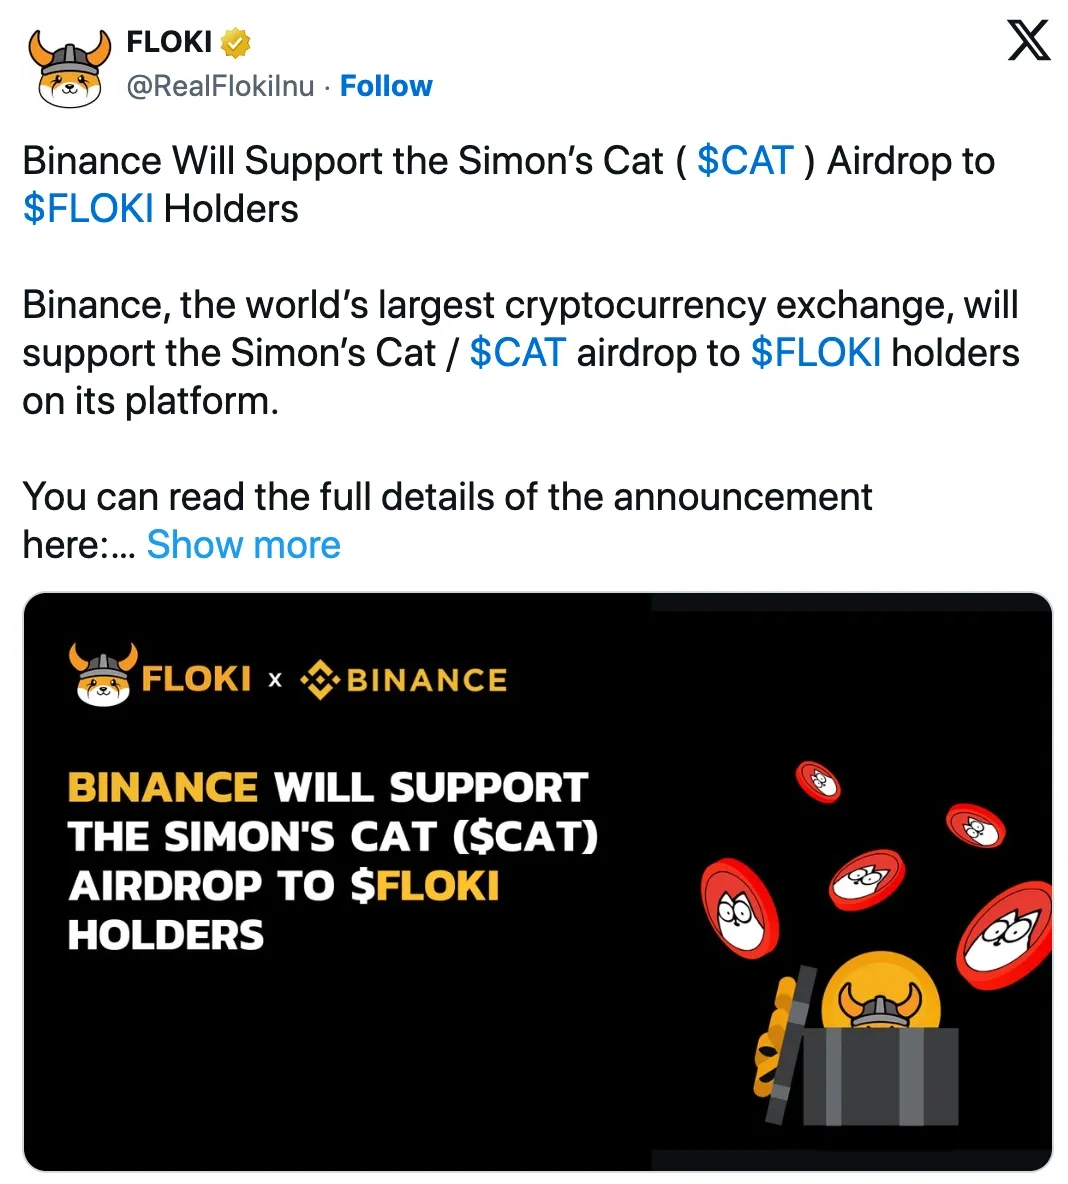Click the $FLOKI cashtag in the headline
This screenshot has width=1068, height=1184.
(88, 209)
